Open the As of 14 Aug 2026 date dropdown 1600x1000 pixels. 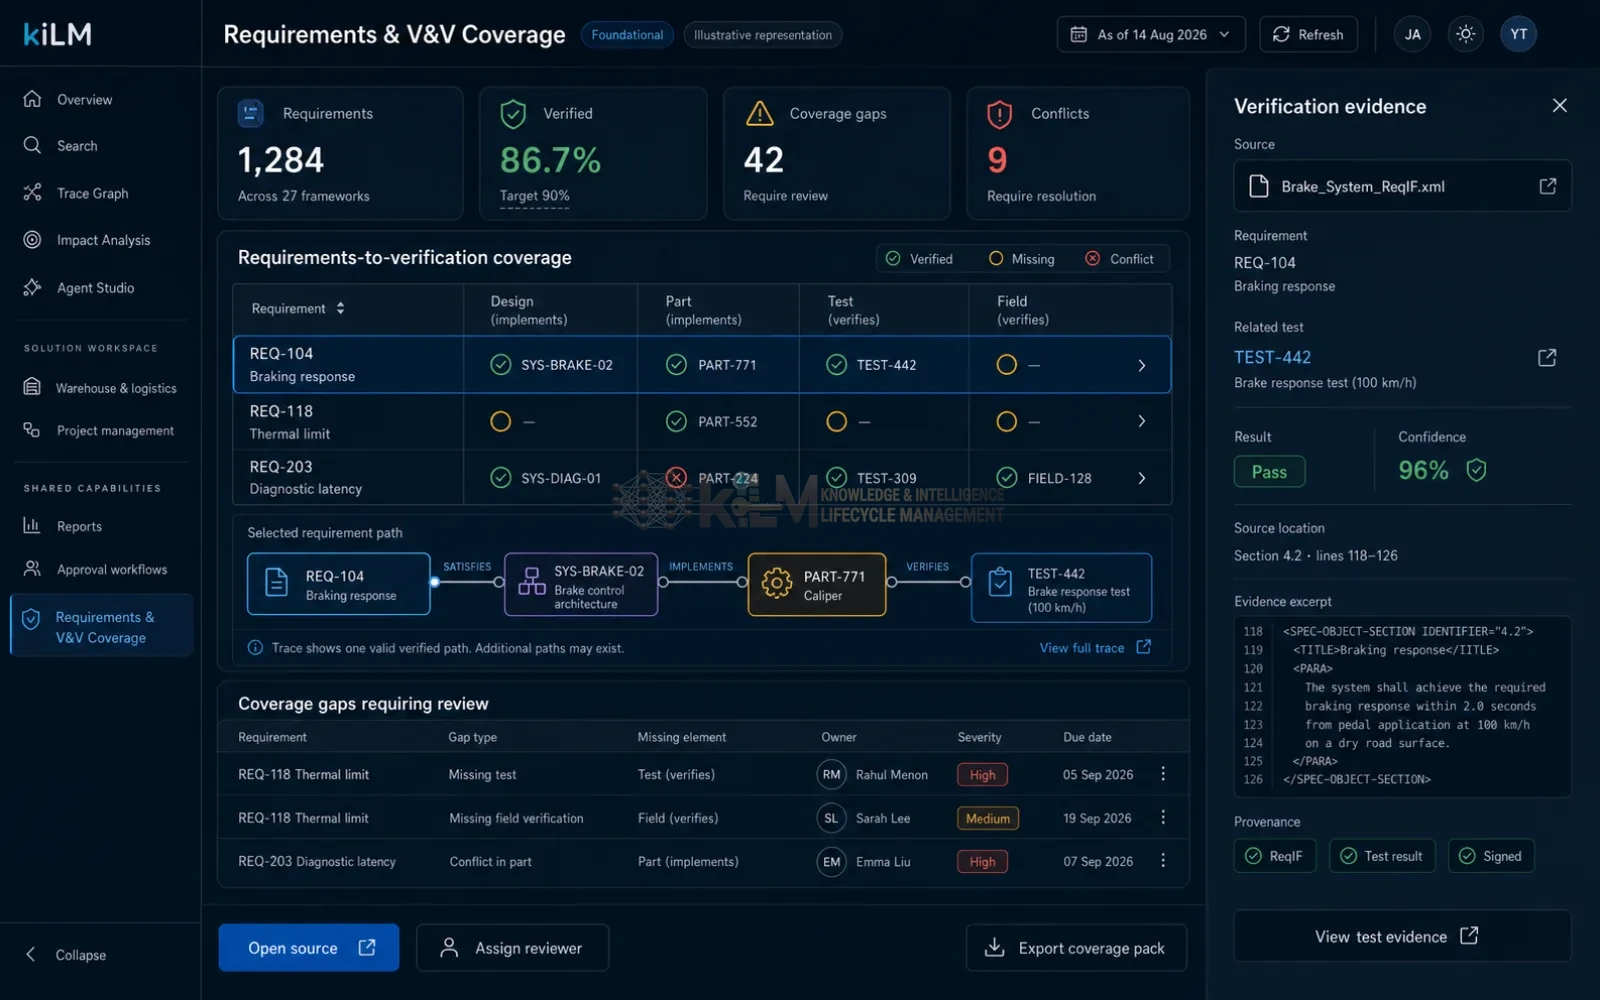pos(1151,34)
